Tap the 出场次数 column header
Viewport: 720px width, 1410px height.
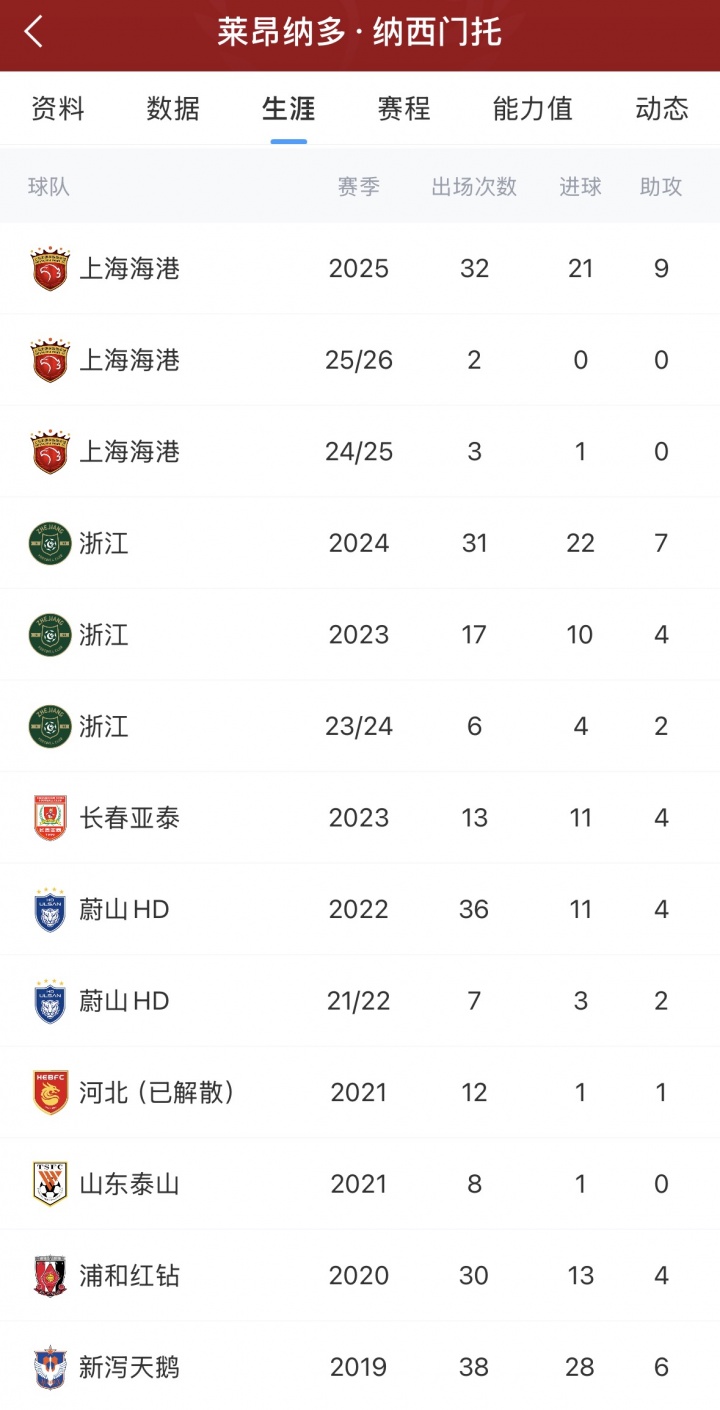[x=474, y=186]
